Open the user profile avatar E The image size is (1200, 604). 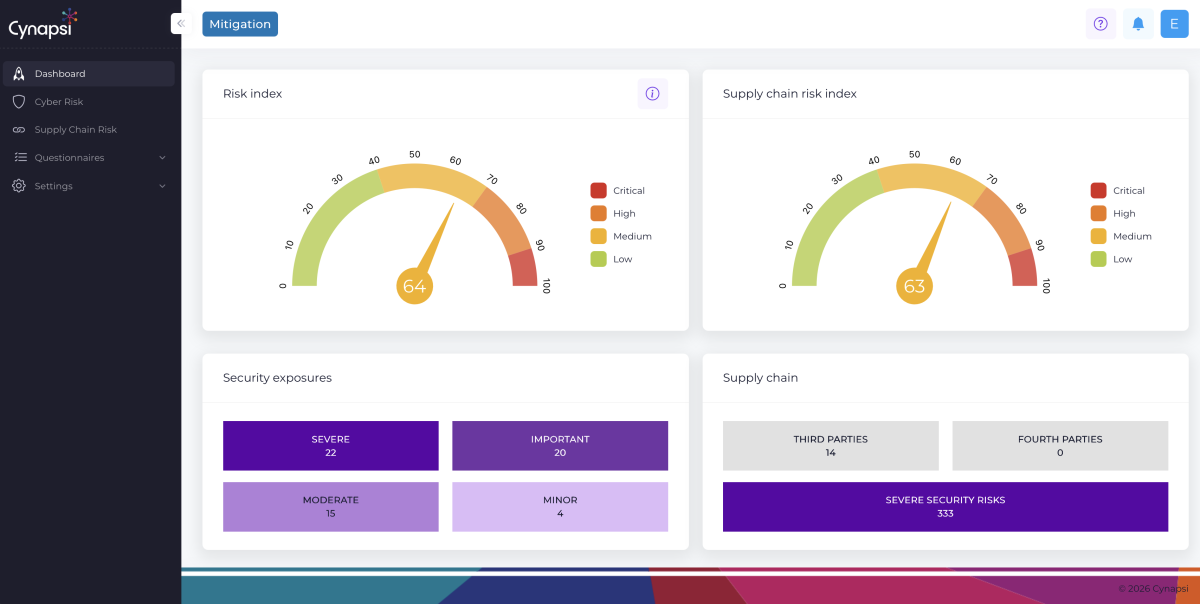(x=1174, y=24)
